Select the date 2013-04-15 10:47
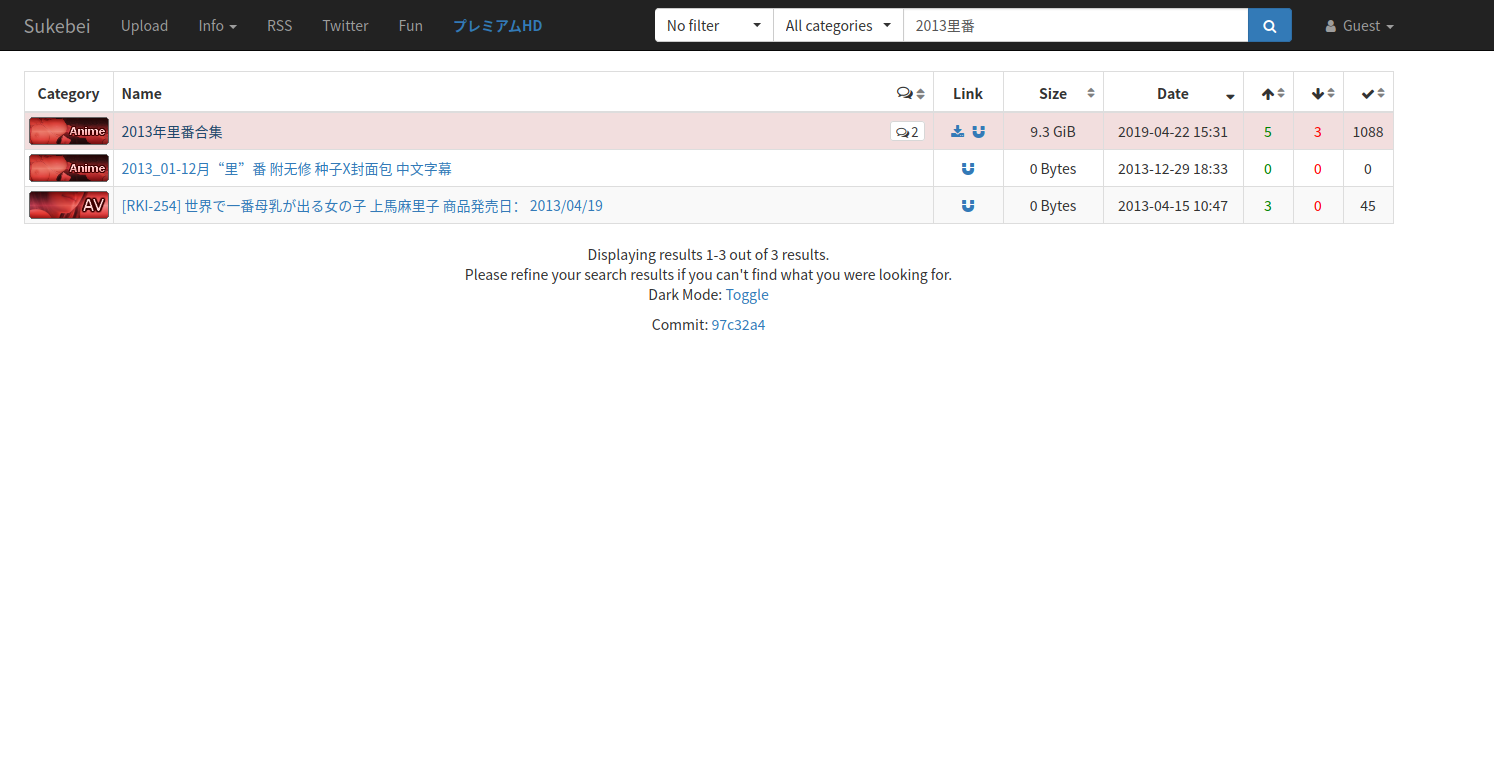This screenshot has height=759, width=1494. point(1173,206)
